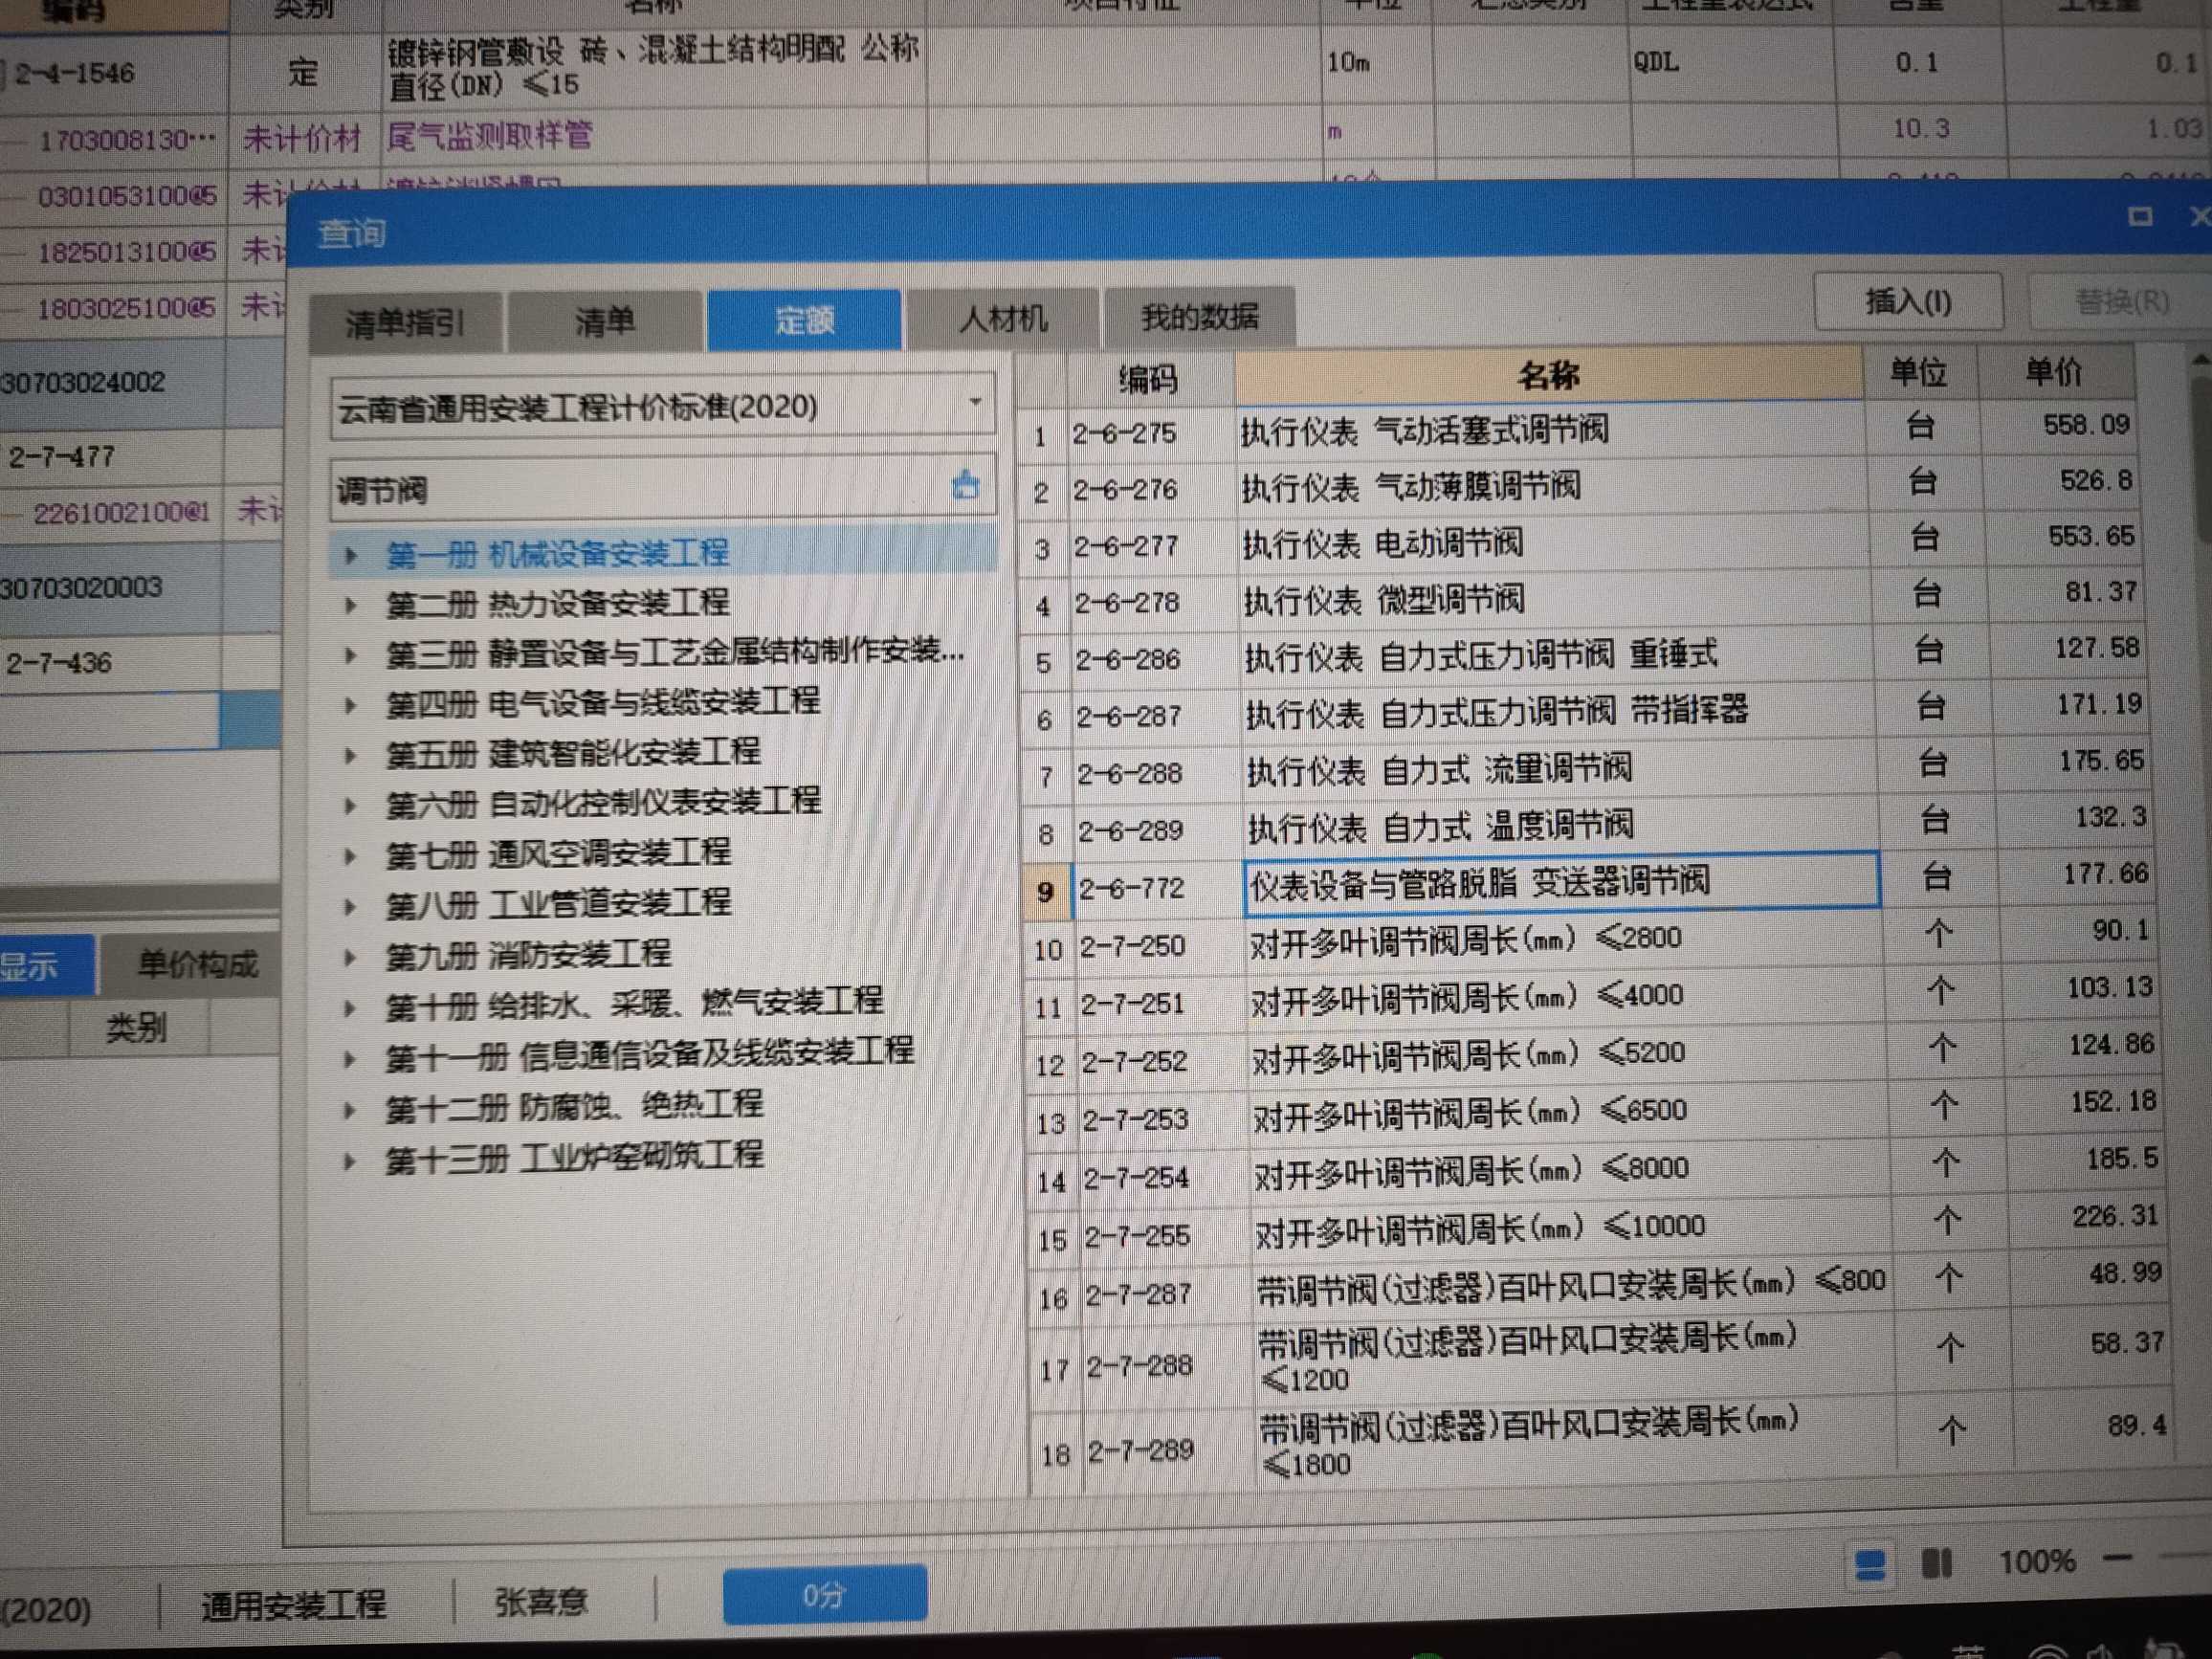This screenshot has height=1659, width=2212.
Task: Click code 2-7-436 in main window
Action: point(58,662)
